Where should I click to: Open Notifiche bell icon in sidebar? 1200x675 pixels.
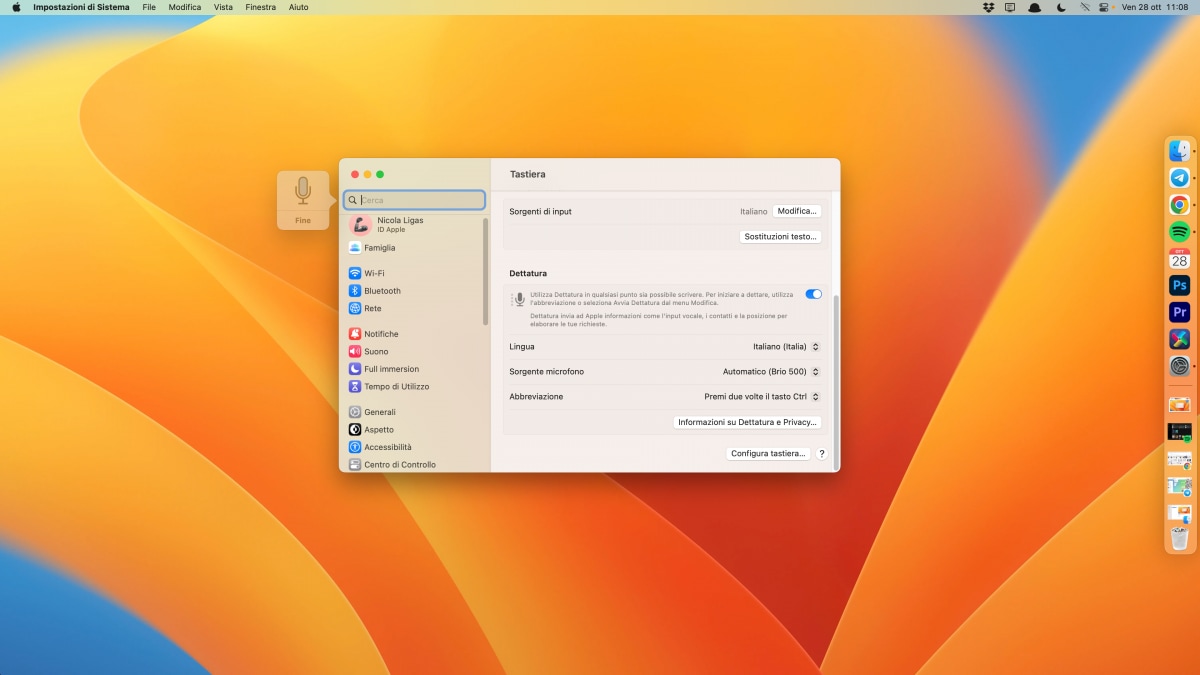coord(355,334)
